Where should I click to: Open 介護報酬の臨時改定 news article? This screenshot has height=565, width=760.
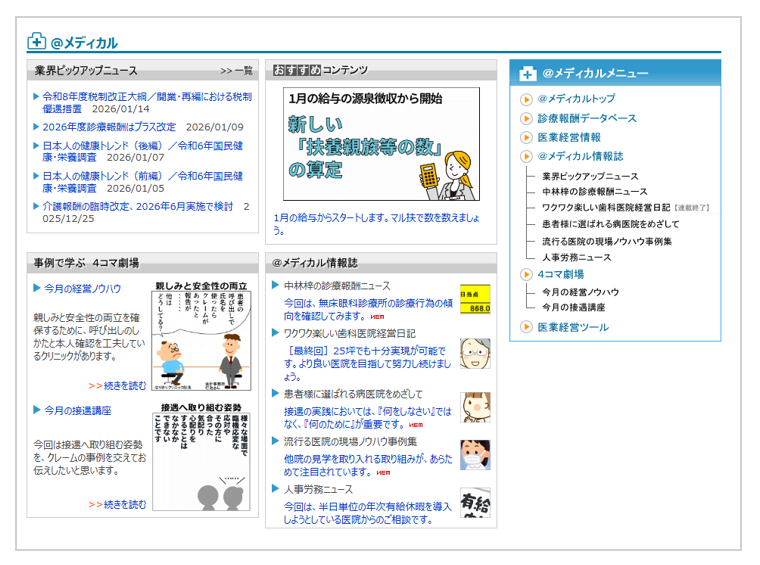(x=137, y=206)
